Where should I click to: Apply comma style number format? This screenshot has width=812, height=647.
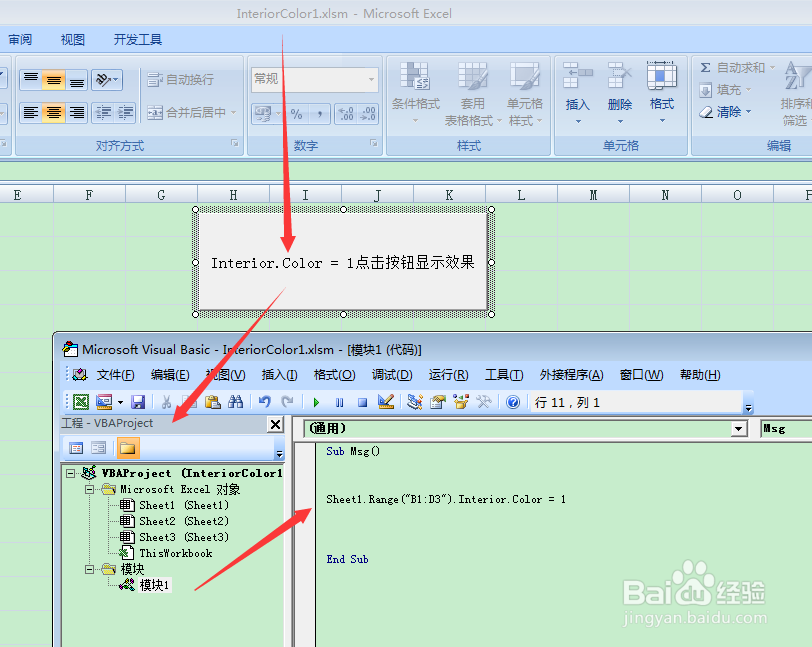point(320,113)
